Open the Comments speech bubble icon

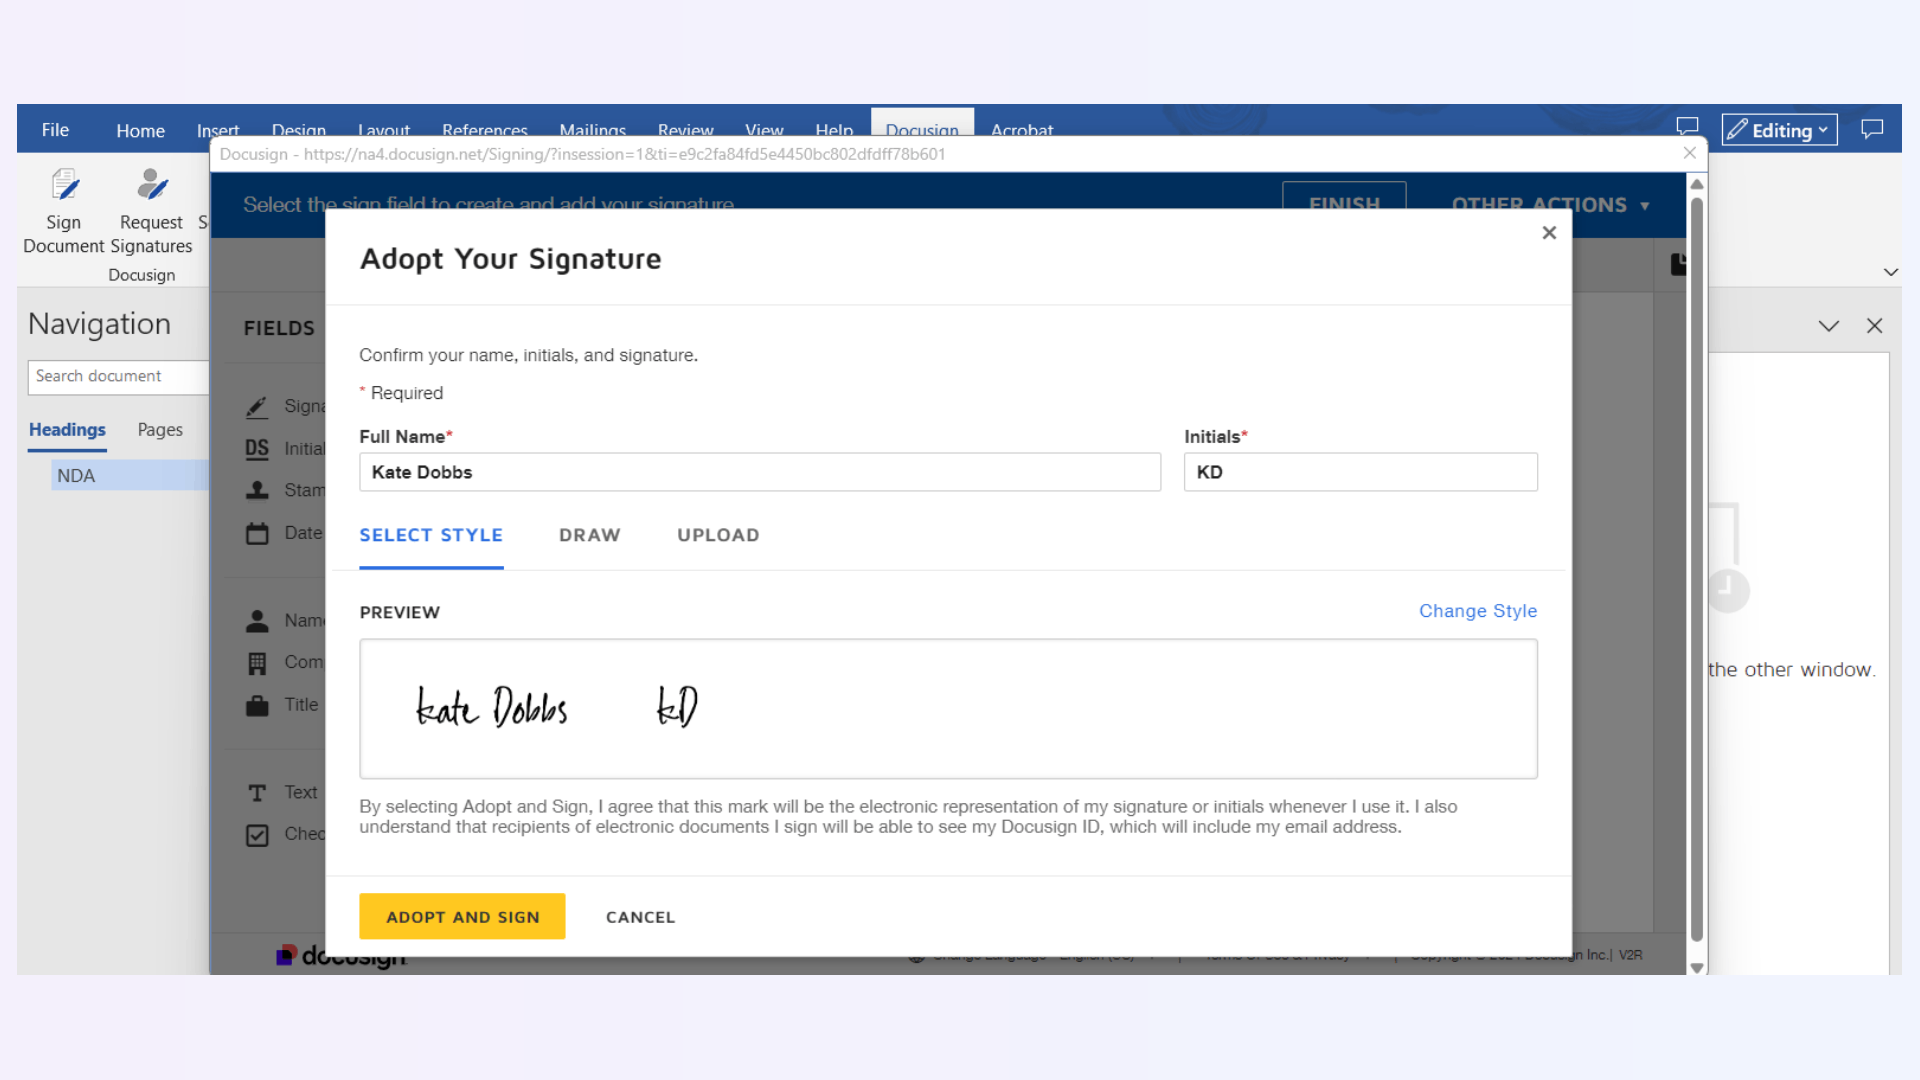point(1871,130)
